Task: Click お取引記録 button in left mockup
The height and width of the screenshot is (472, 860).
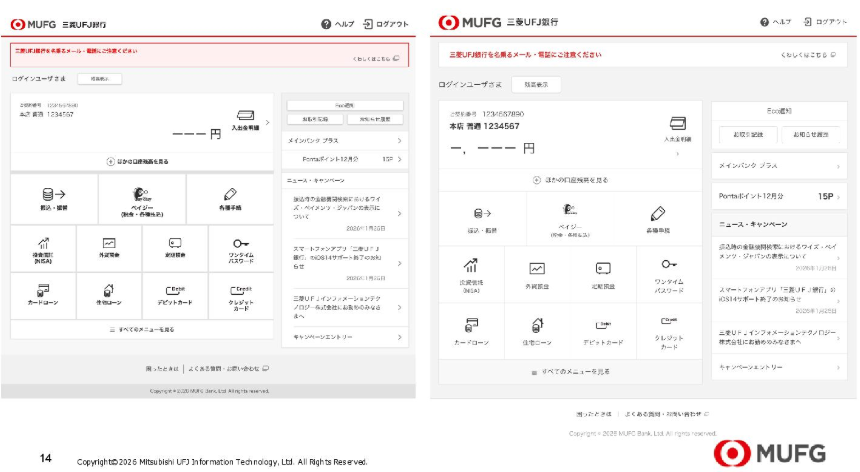Action: point(315,119)
